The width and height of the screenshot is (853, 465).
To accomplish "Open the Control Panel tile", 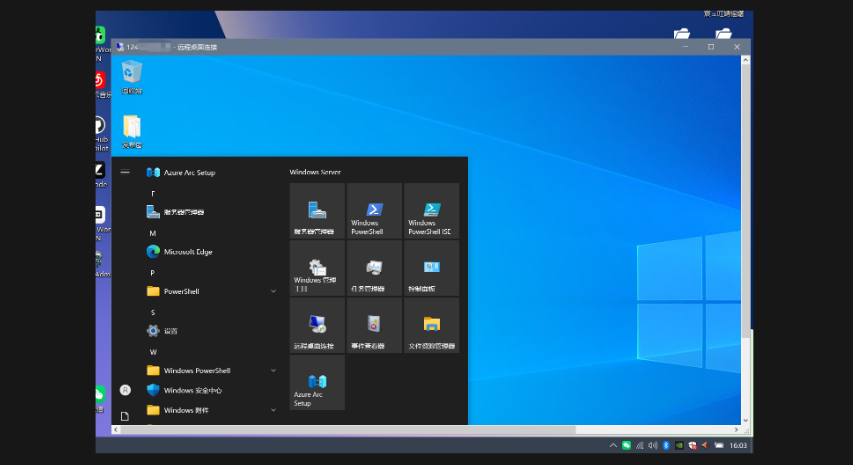I will [x=431, y=268].
